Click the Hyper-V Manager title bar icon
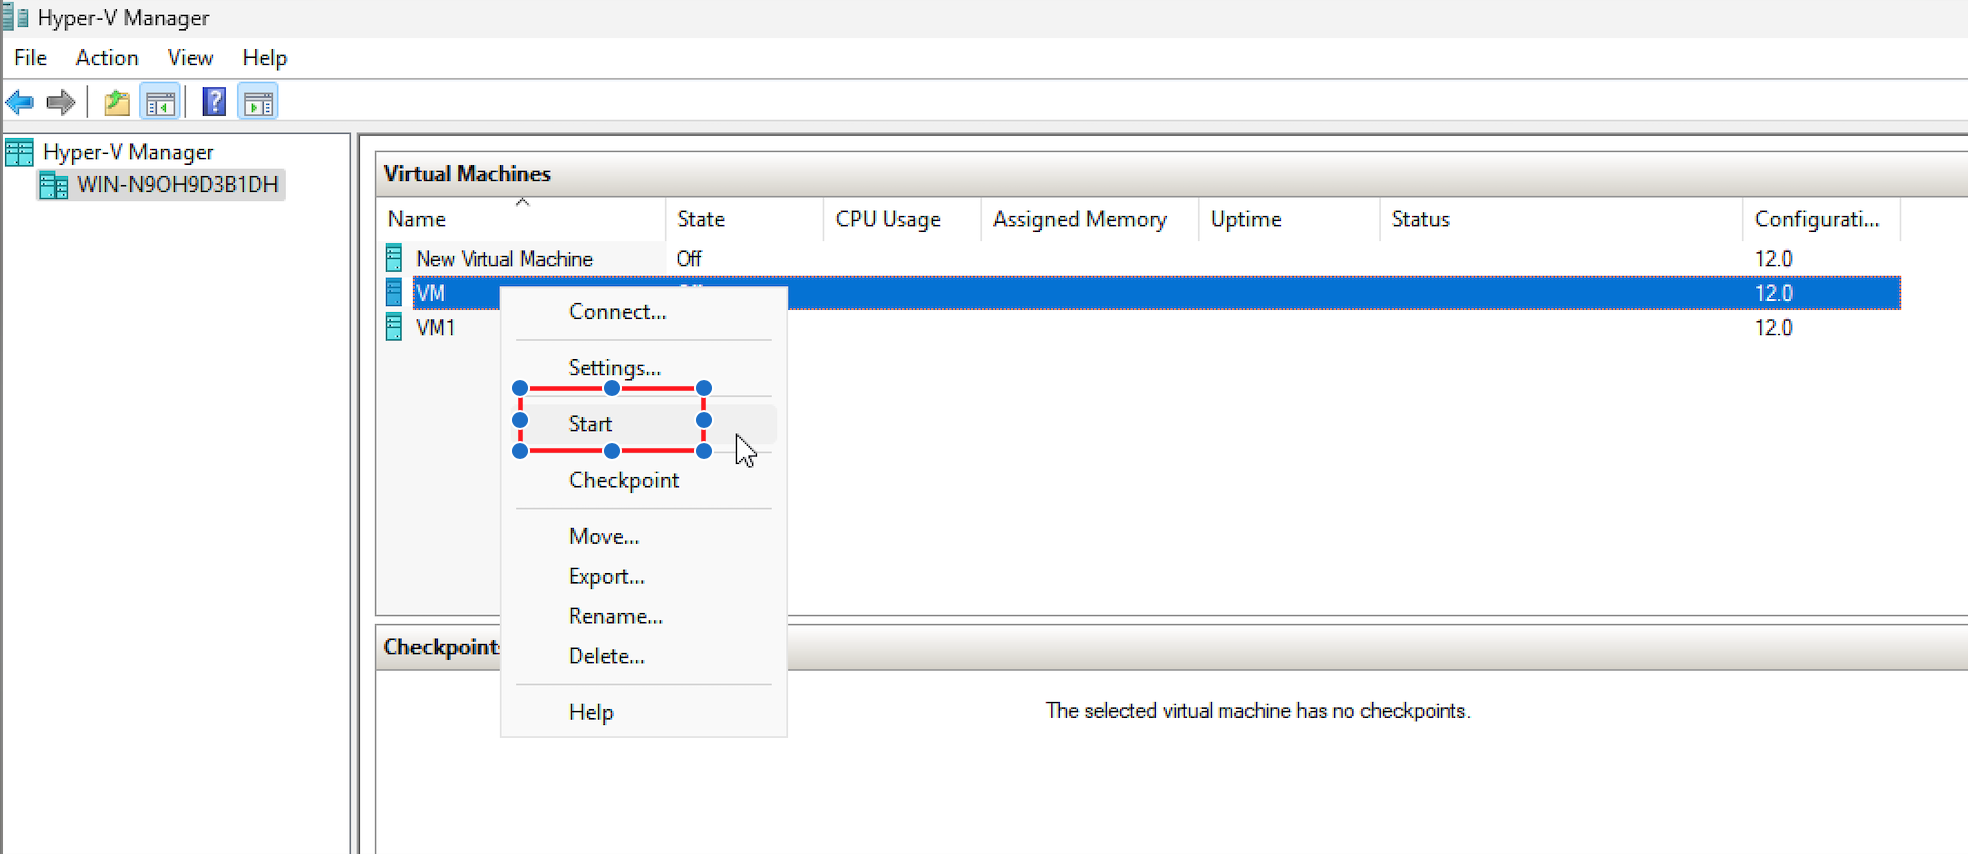1968x854 pixels. [15, 17]
